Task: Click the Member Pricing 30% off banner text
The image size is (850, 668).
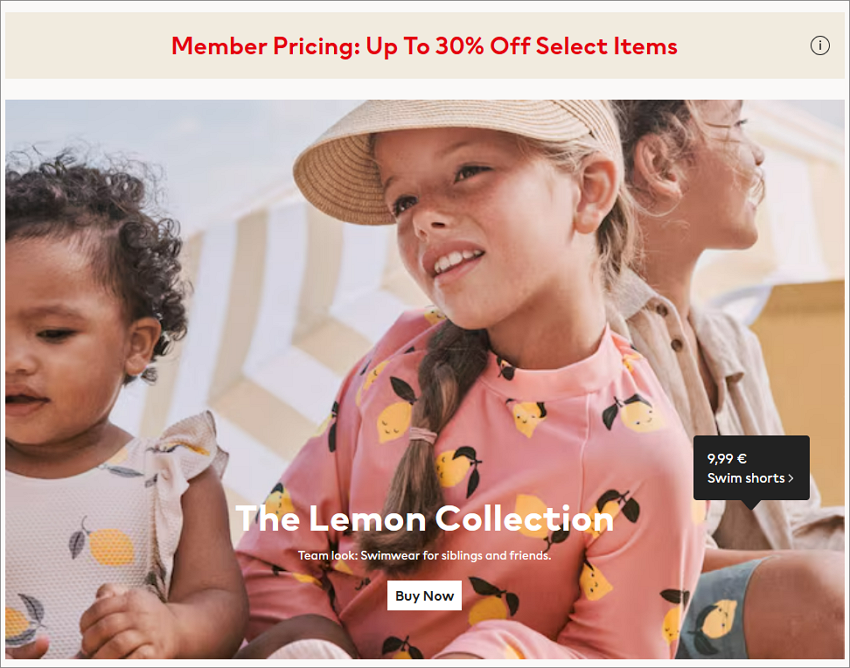Action: [424, 46]
